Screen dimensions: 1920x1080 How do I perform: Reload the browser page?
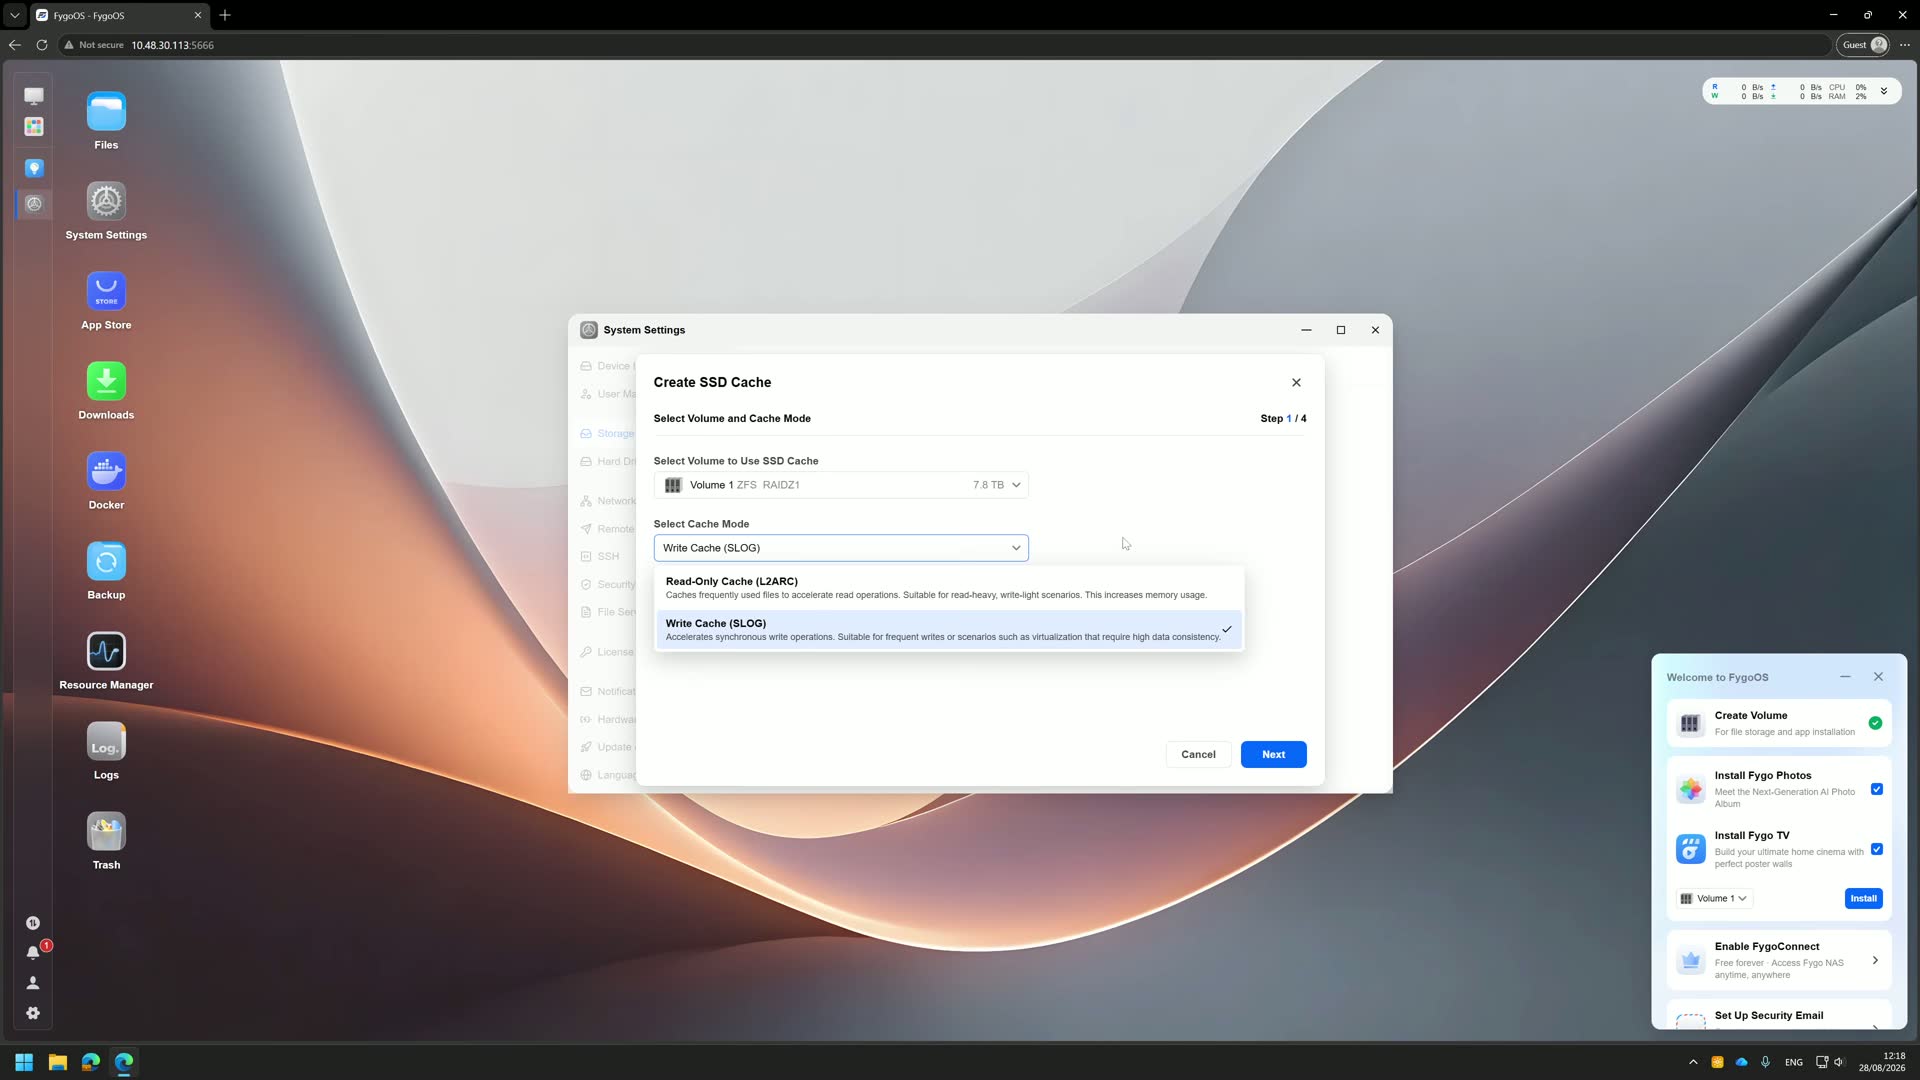(x=42, y=45)
